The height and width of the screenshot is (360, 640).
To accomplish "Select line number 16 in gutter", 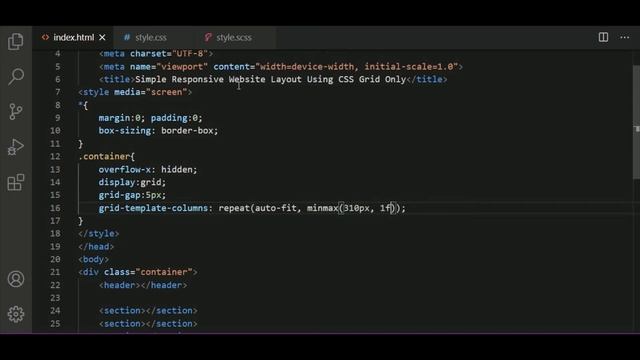I will (x=55, y=208).
